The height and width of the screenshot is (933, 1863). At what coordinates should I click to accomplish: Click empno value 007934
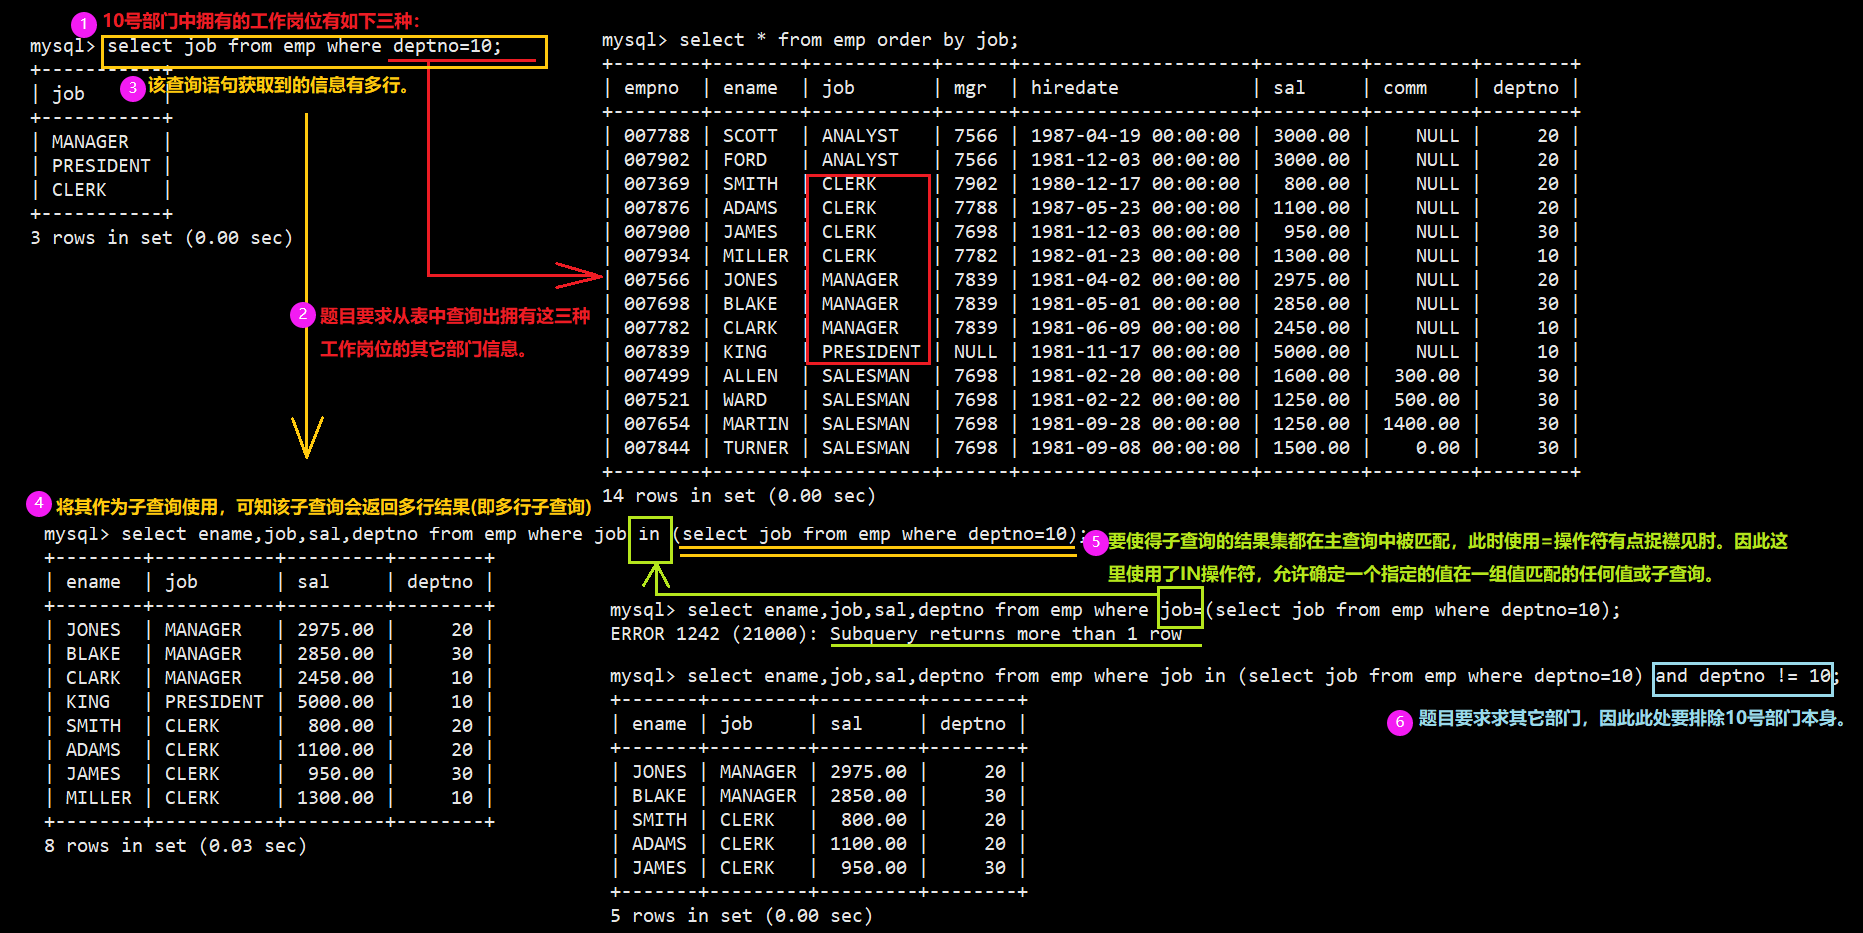pos(657,256)
